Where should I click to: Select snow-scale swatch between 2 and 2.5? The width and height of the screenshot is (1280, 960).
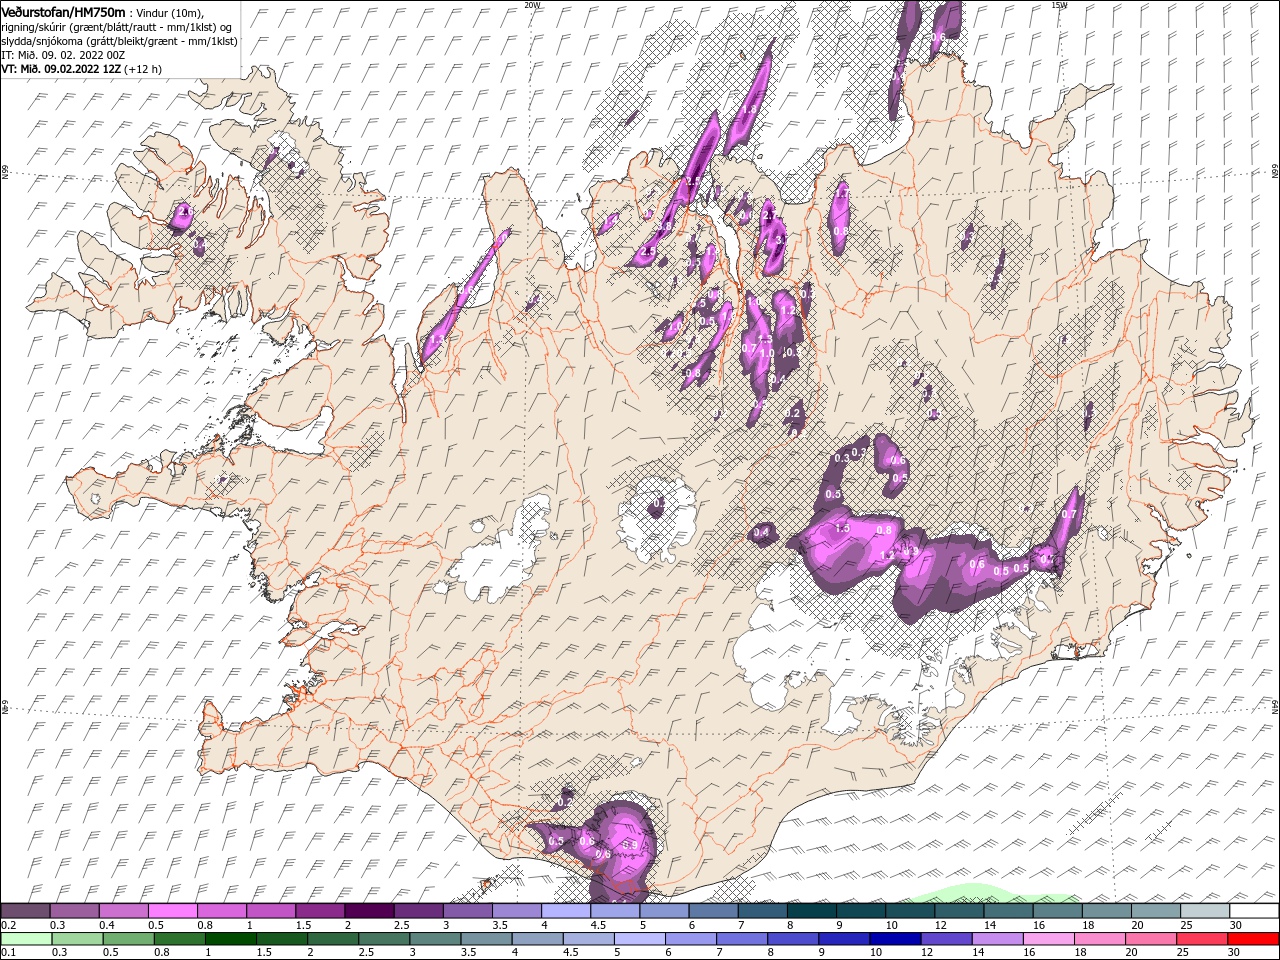[369, 911]
